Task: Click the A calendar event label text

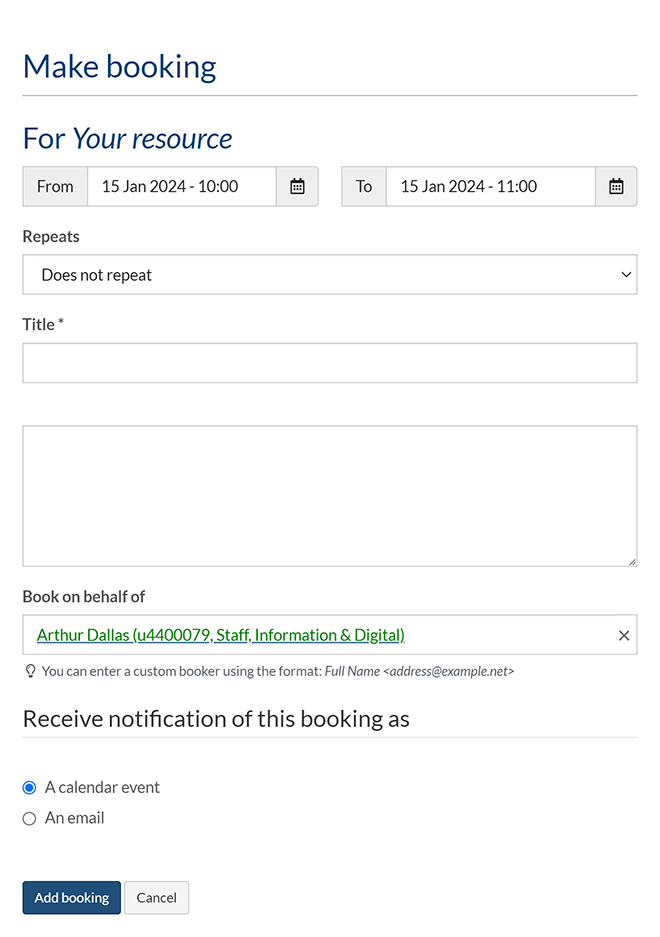Action: (102, 787)
